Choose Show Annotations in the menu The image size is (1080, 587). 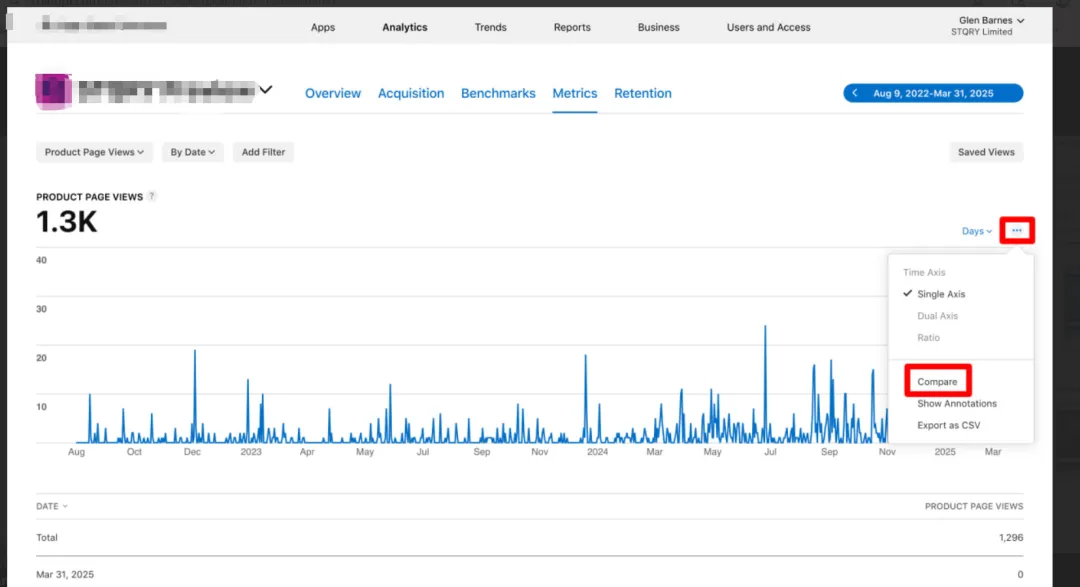(957, 404)
